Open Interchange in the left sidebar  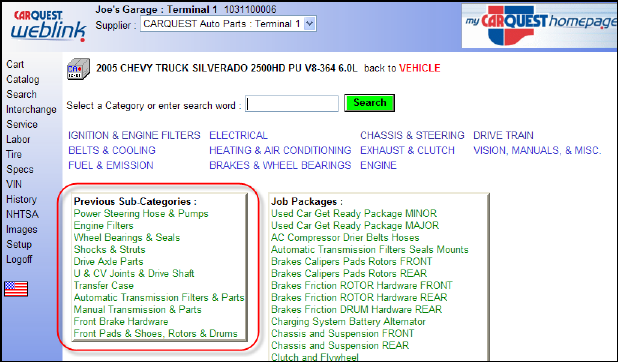point(31,109)
